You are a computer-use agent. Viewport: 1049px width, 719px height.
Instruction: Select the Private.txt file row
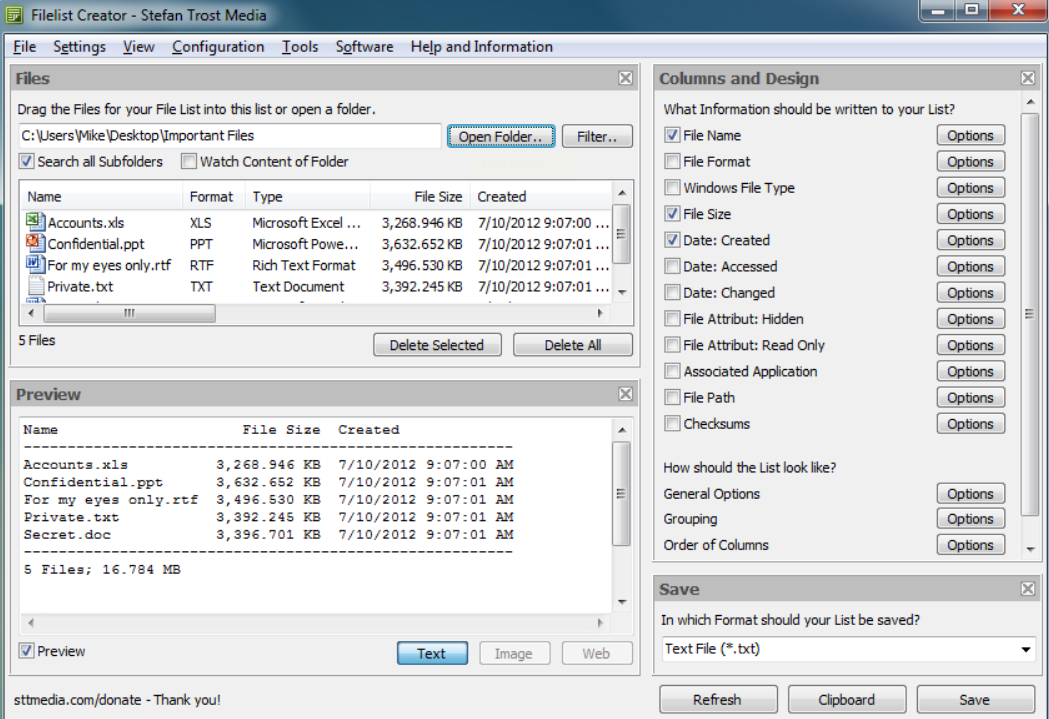coord(316,286)
